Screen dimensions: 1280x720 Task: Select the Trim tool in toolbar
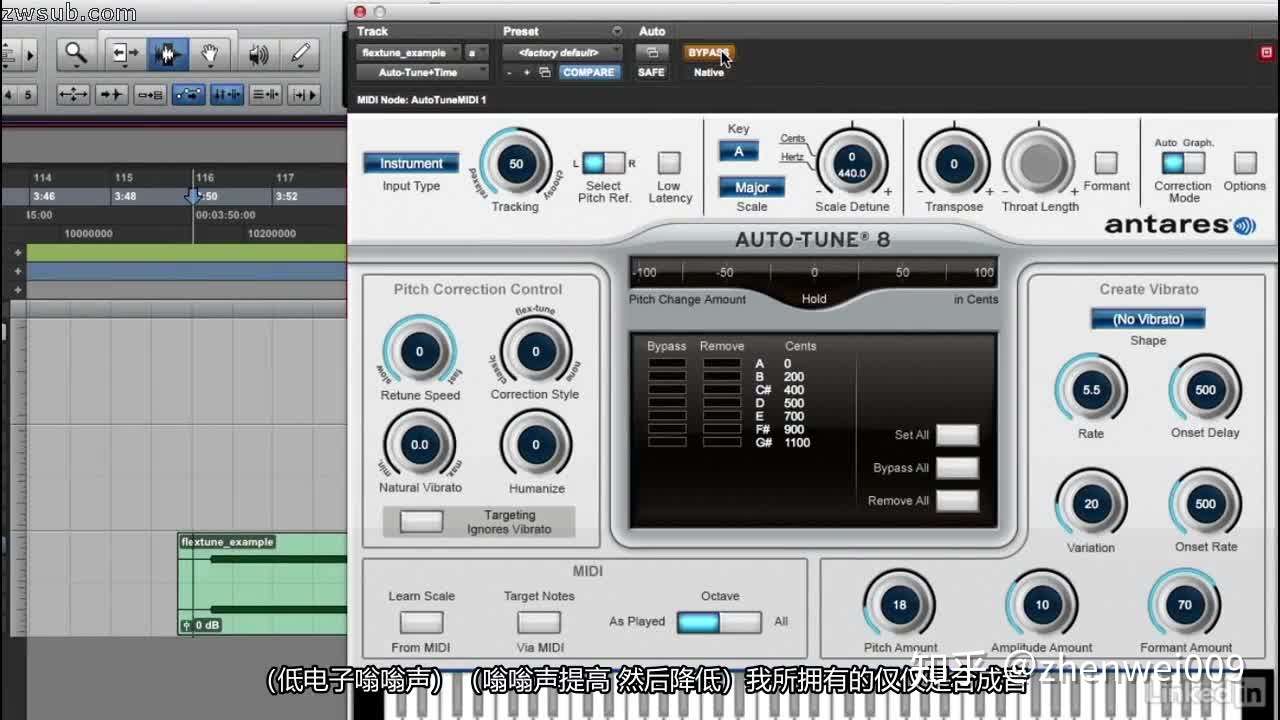point(124,54)
